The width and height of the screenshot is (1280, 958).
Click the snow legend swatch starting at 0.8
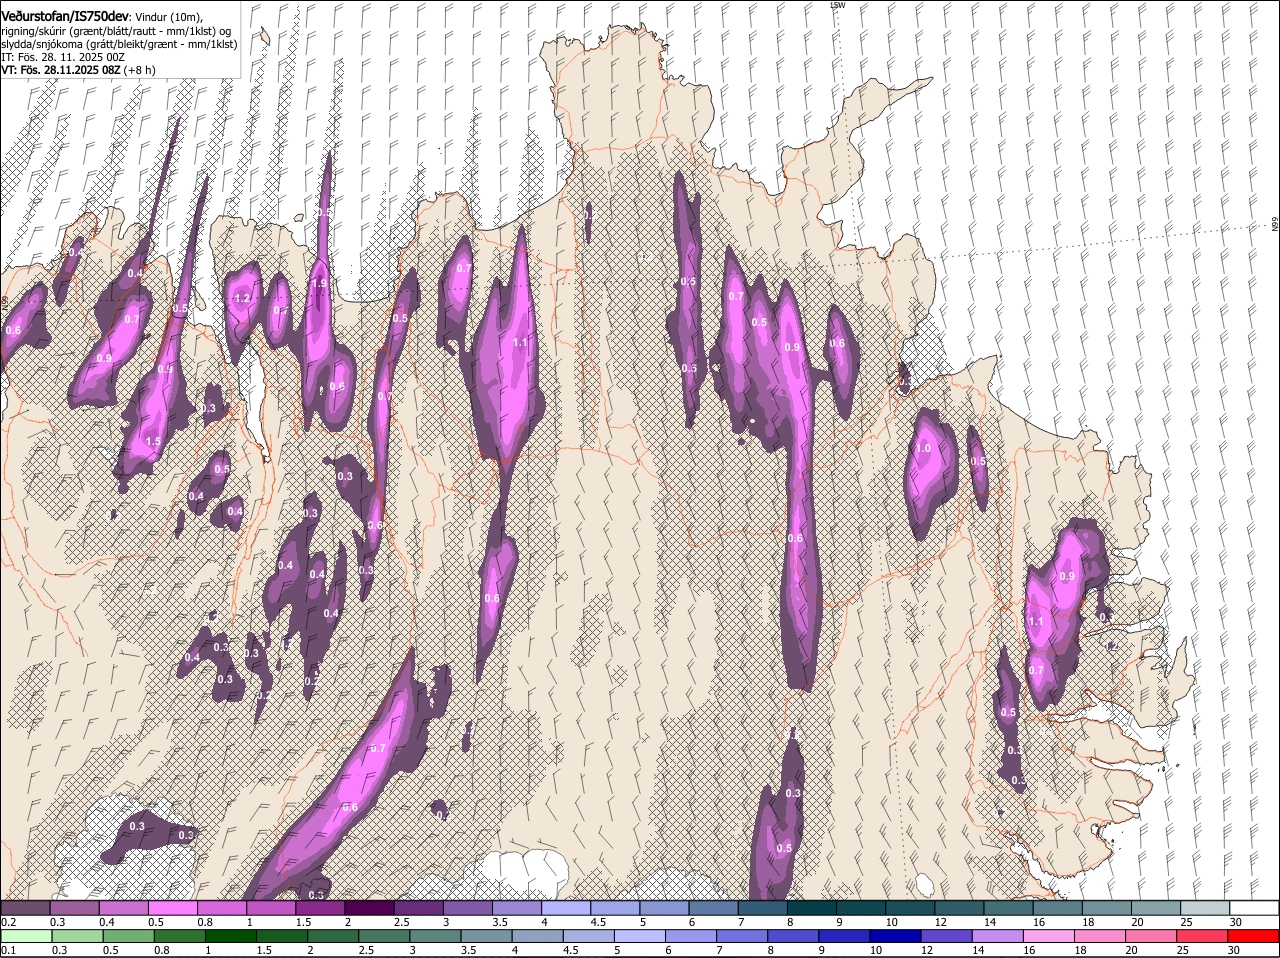221,908
